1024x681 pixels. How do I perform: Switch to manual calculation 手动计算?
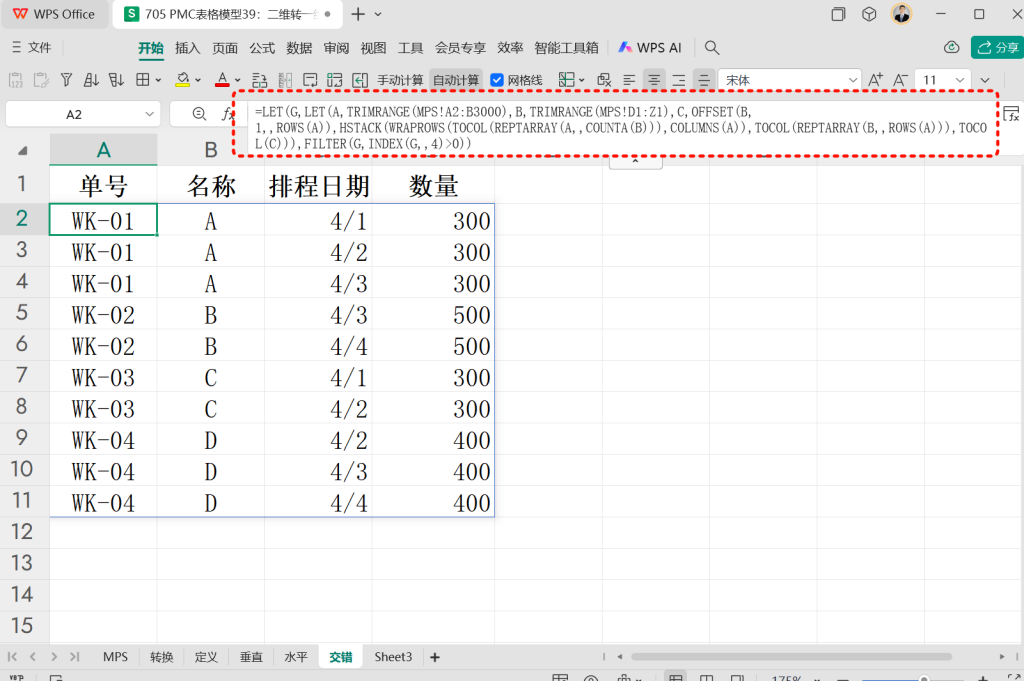point(400,80)
